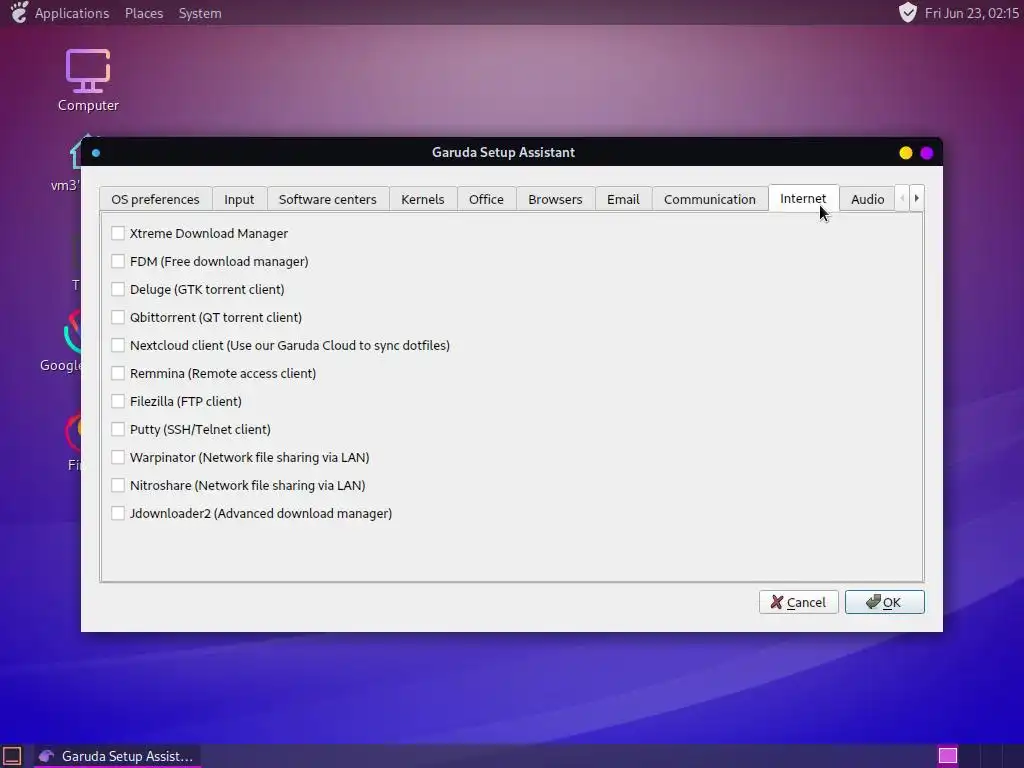
Task: Select the Internet tab
Action: [803, 198]
